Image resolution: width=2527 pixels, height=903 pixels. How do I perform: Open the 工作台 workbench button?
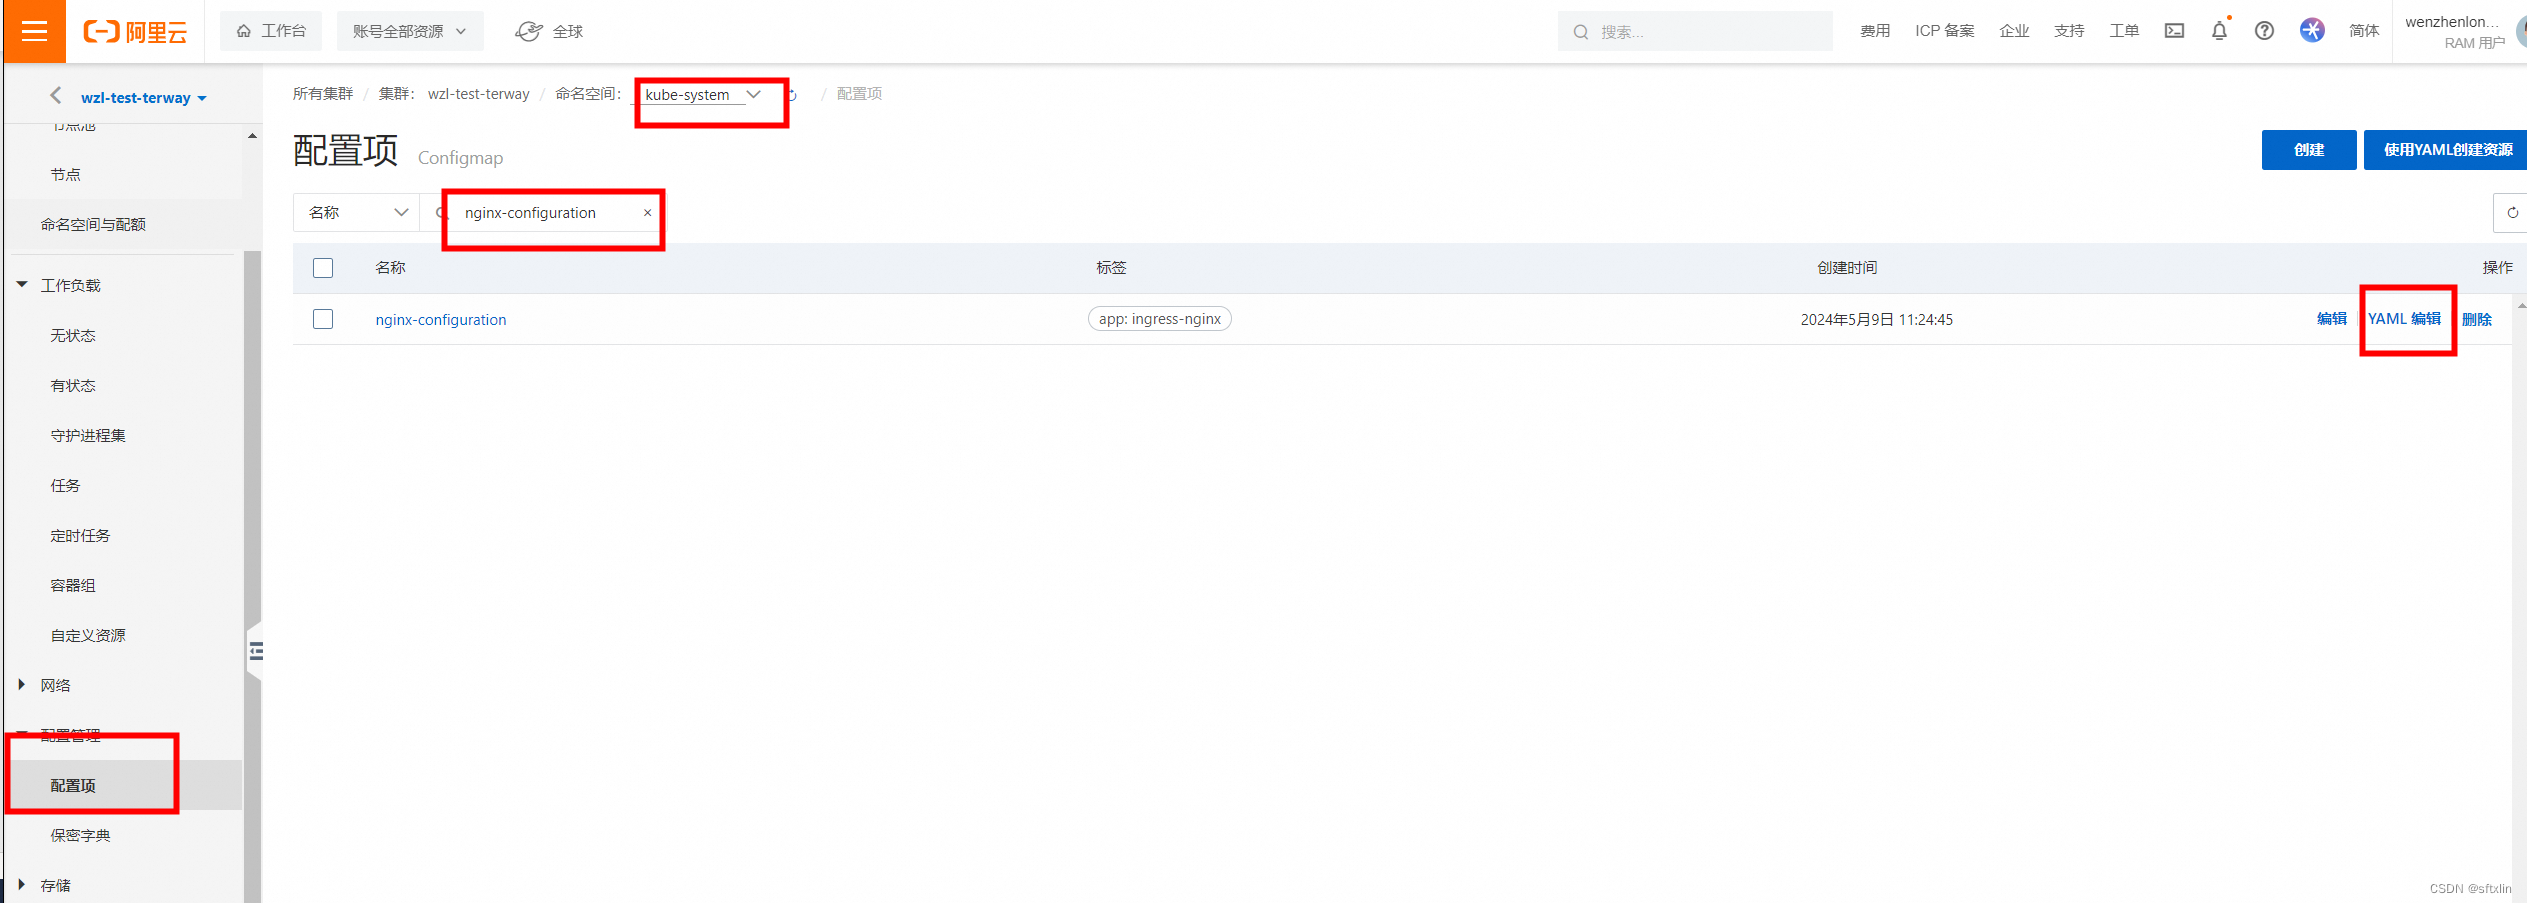tap(271, 31)
